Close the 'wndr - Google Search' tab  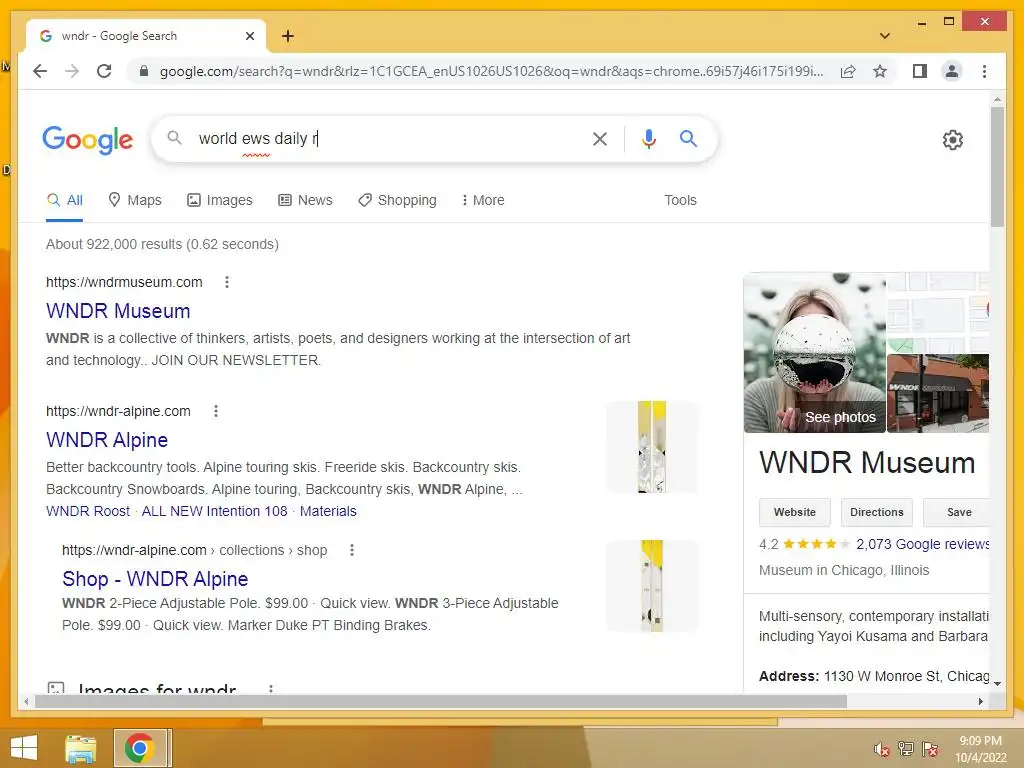[x=249, y=36]
